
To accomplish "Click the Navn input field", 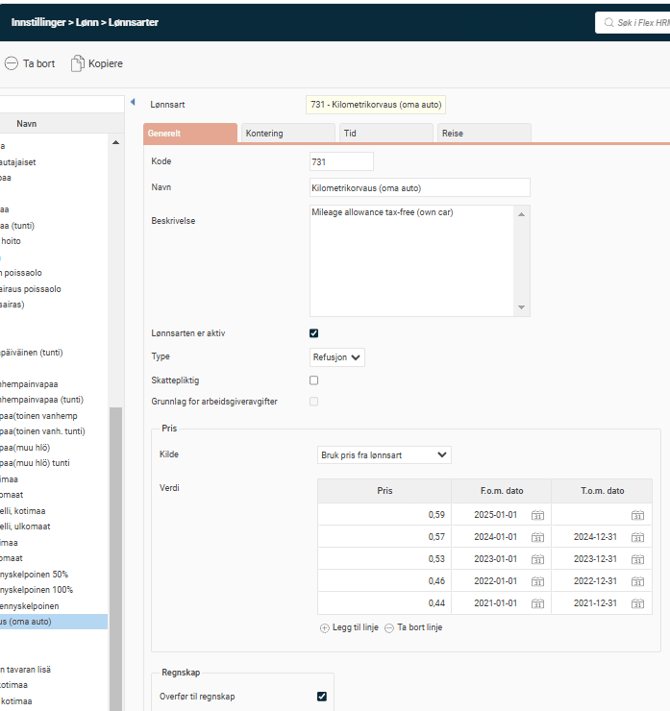I will click(419, 188).
